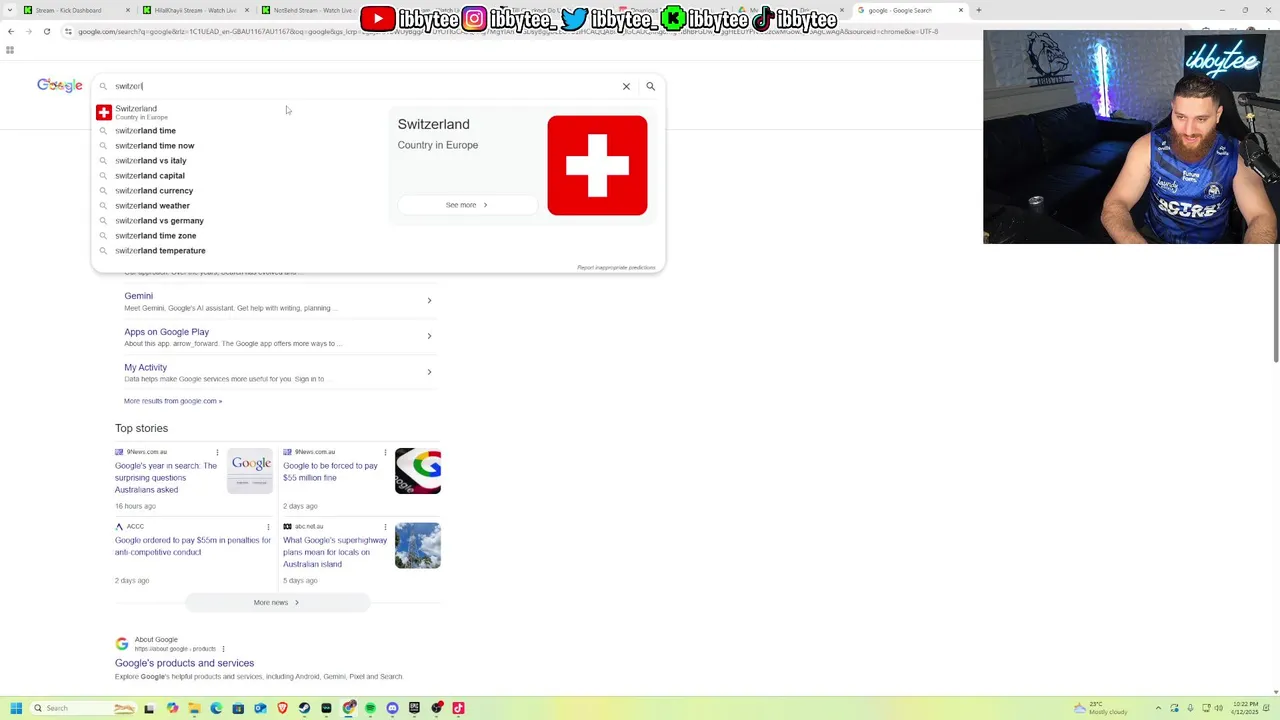Close the google - Google Search tab
The width and height of the screenshot is (1280, 720).
(961, 10)
